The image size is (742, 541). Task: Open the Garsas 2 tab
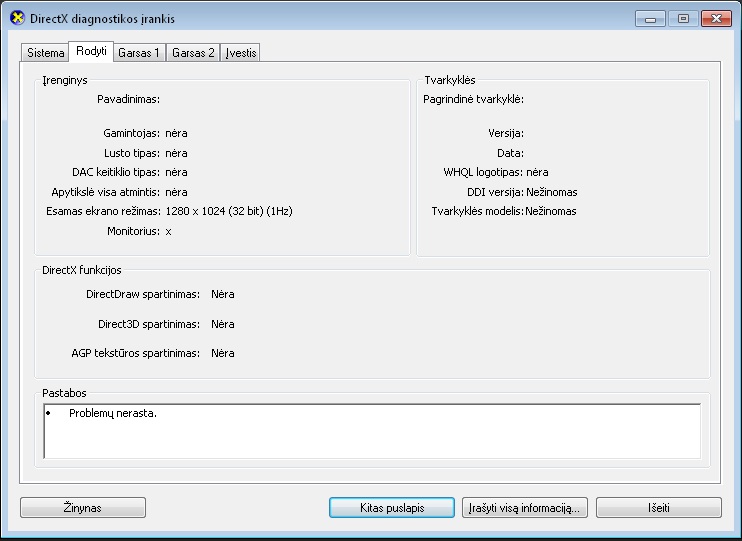tap(193, 53)
